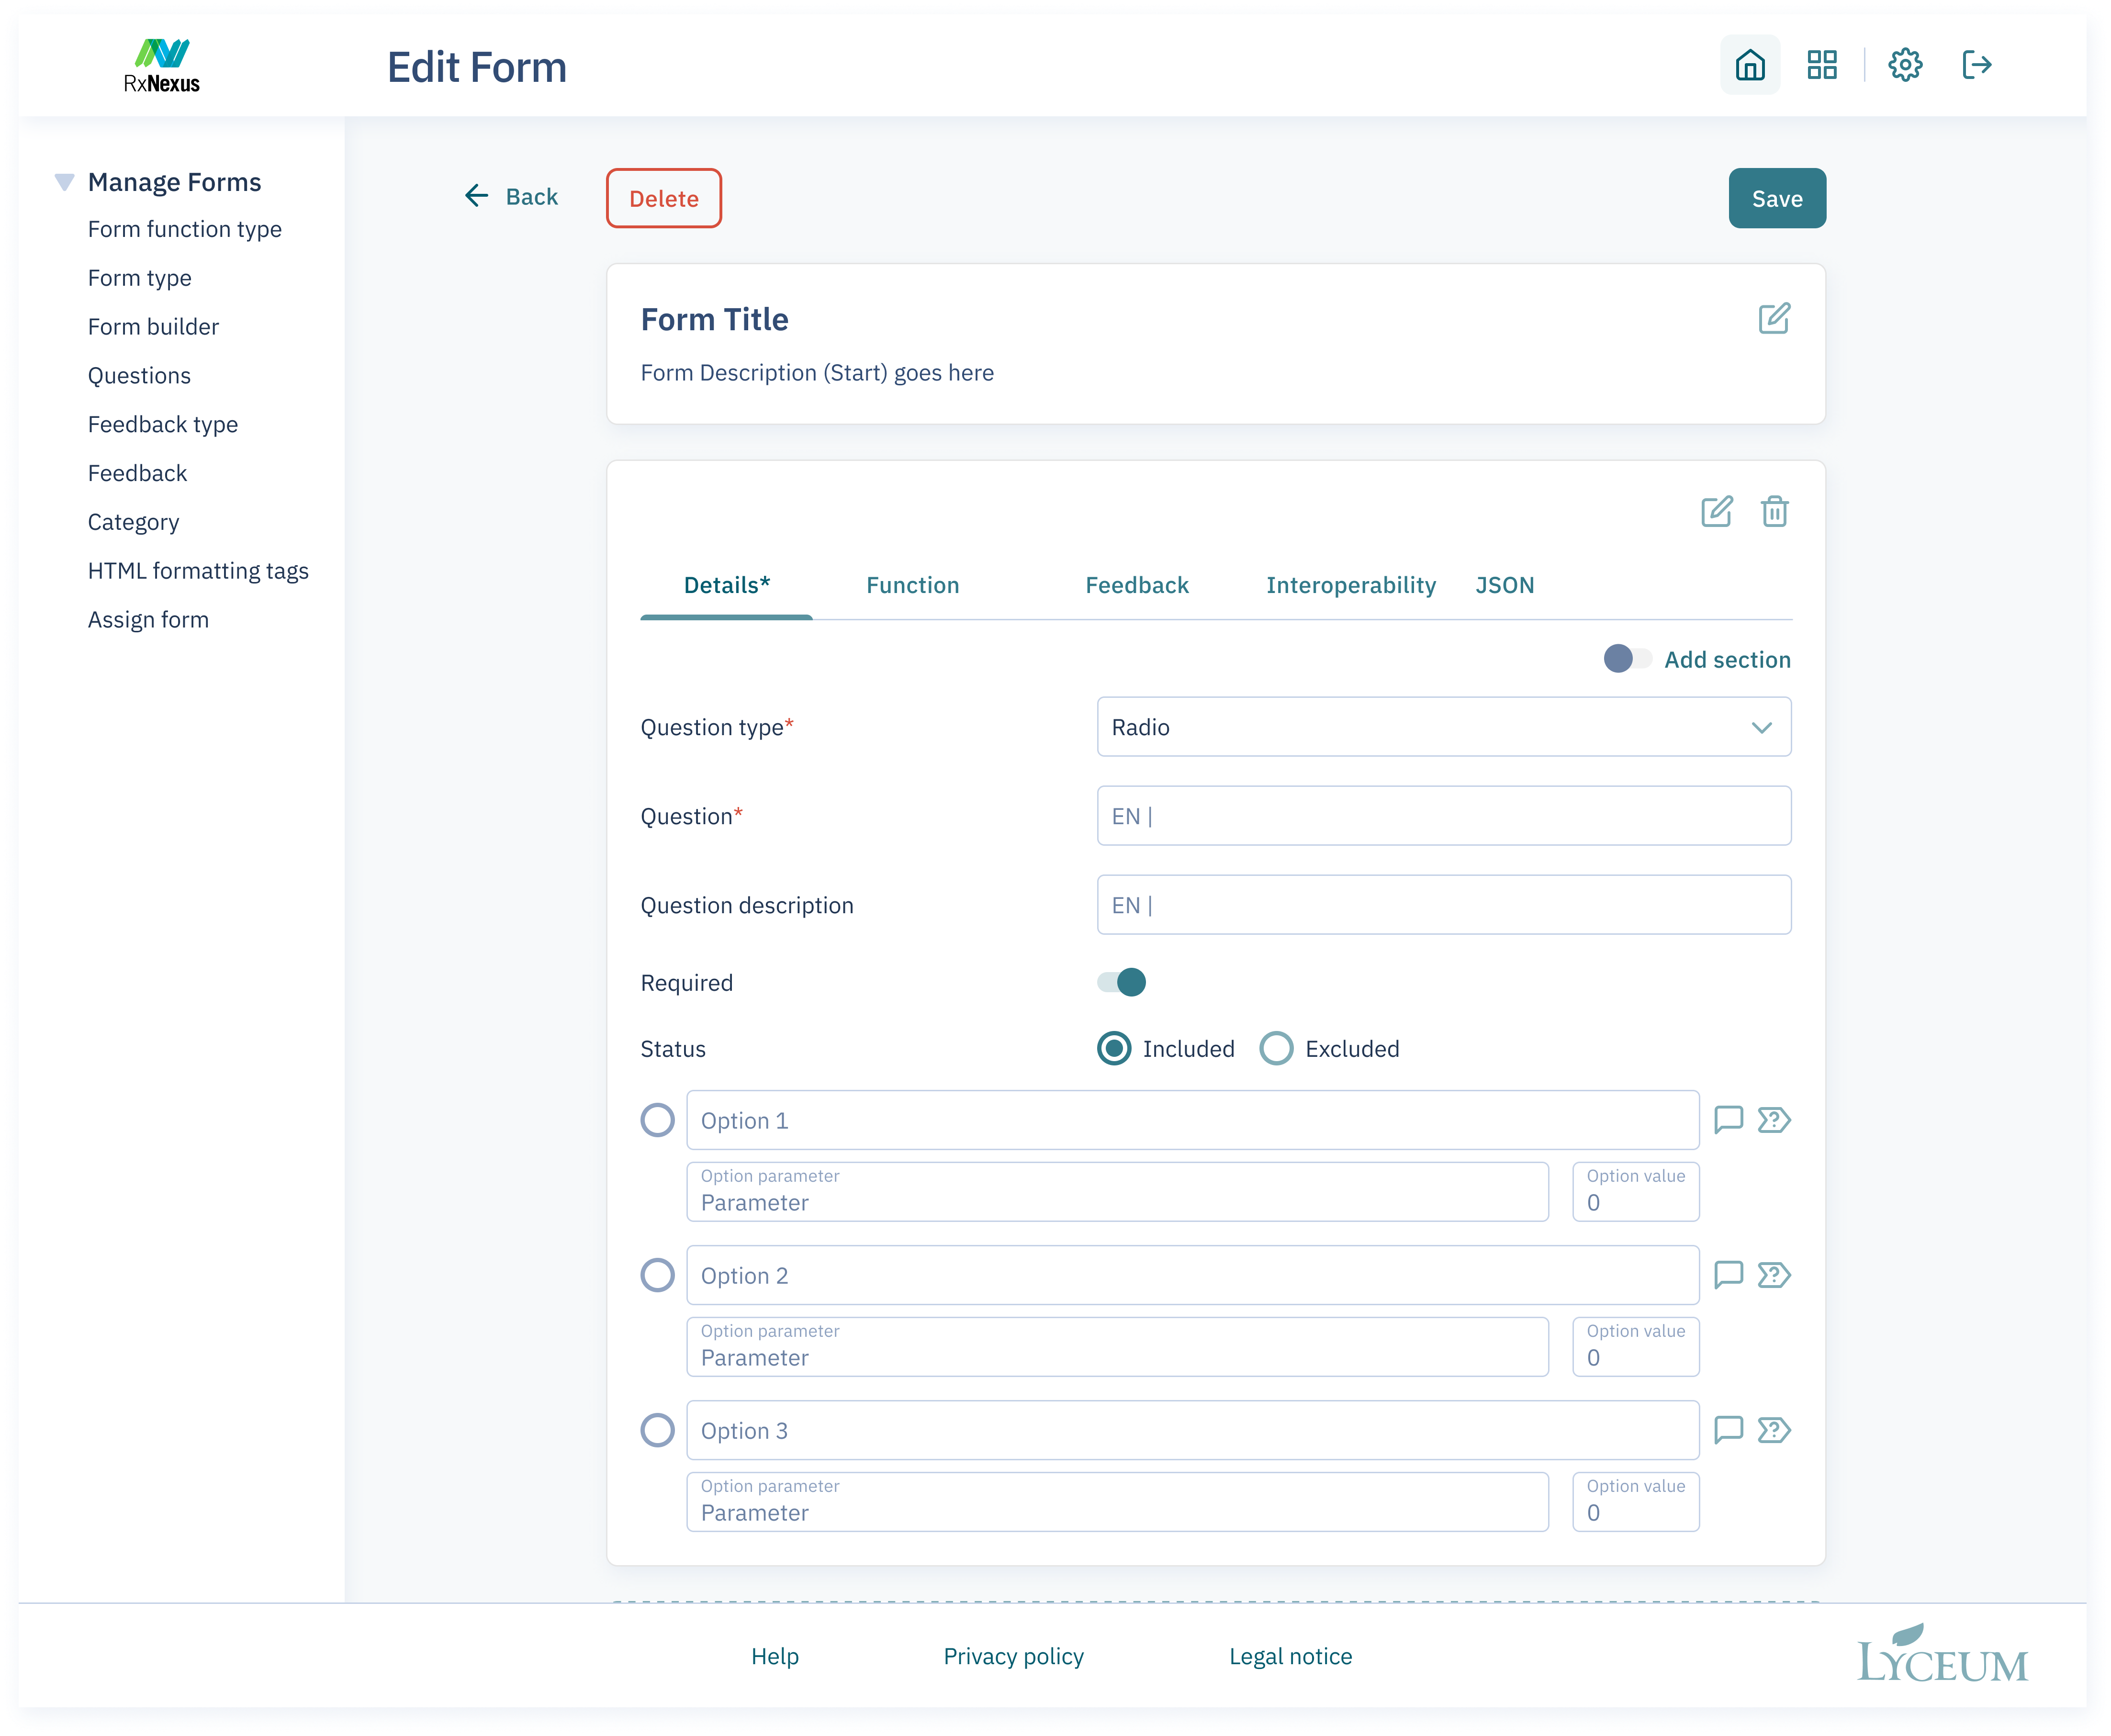Switch to the Interoperability tab
This screenshot has width=2111, height=1736.
[1350, 586]
